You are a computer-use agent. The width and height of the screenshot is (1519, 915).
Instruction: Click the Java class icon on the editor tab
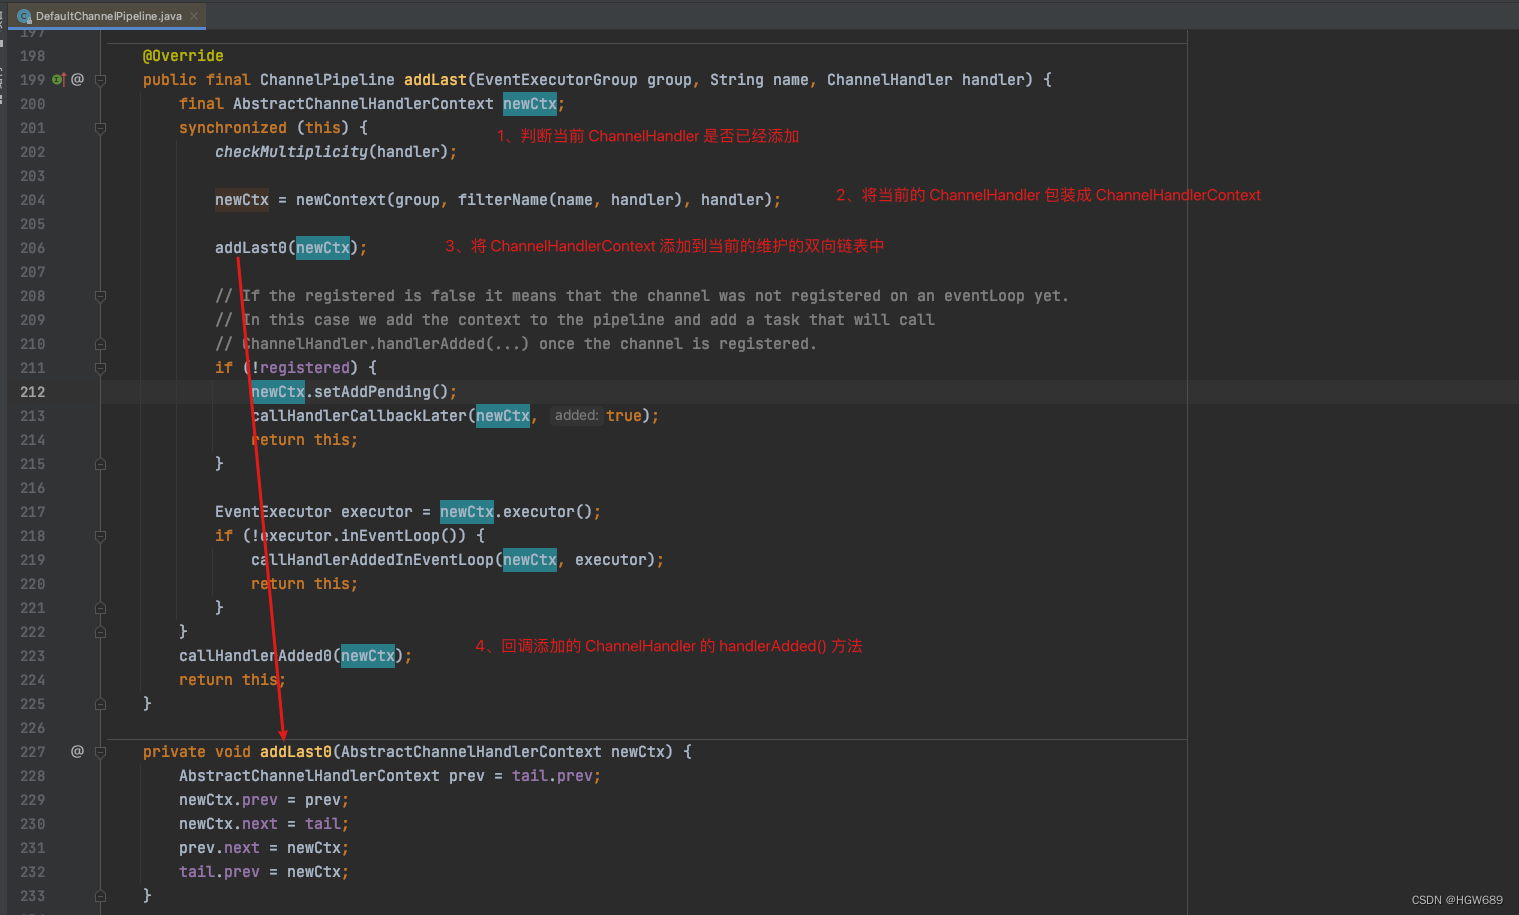[25, 16]
